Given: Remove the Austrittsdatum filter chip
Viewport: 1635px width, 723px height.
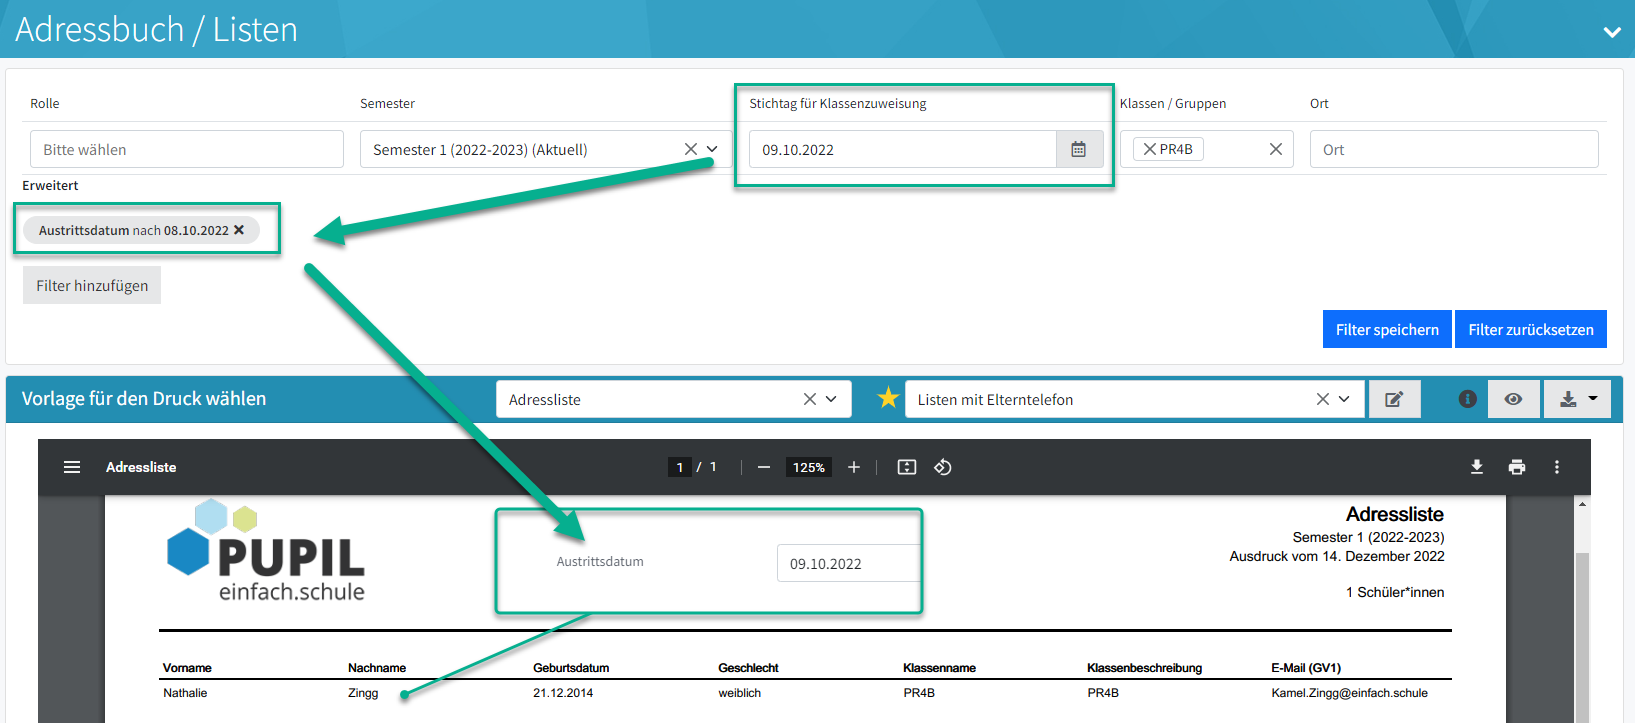Looking at the screenshot, I should tap(239, 230).
